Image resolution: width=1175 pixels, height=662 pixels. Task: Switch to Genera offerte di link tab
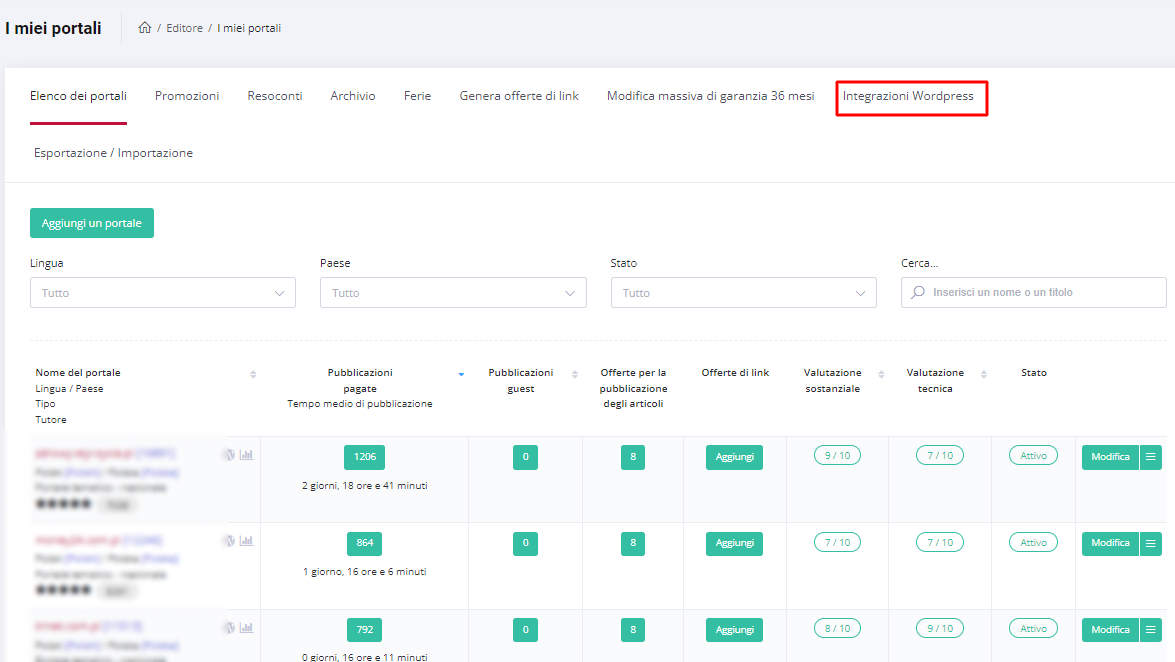pos(519,96)
